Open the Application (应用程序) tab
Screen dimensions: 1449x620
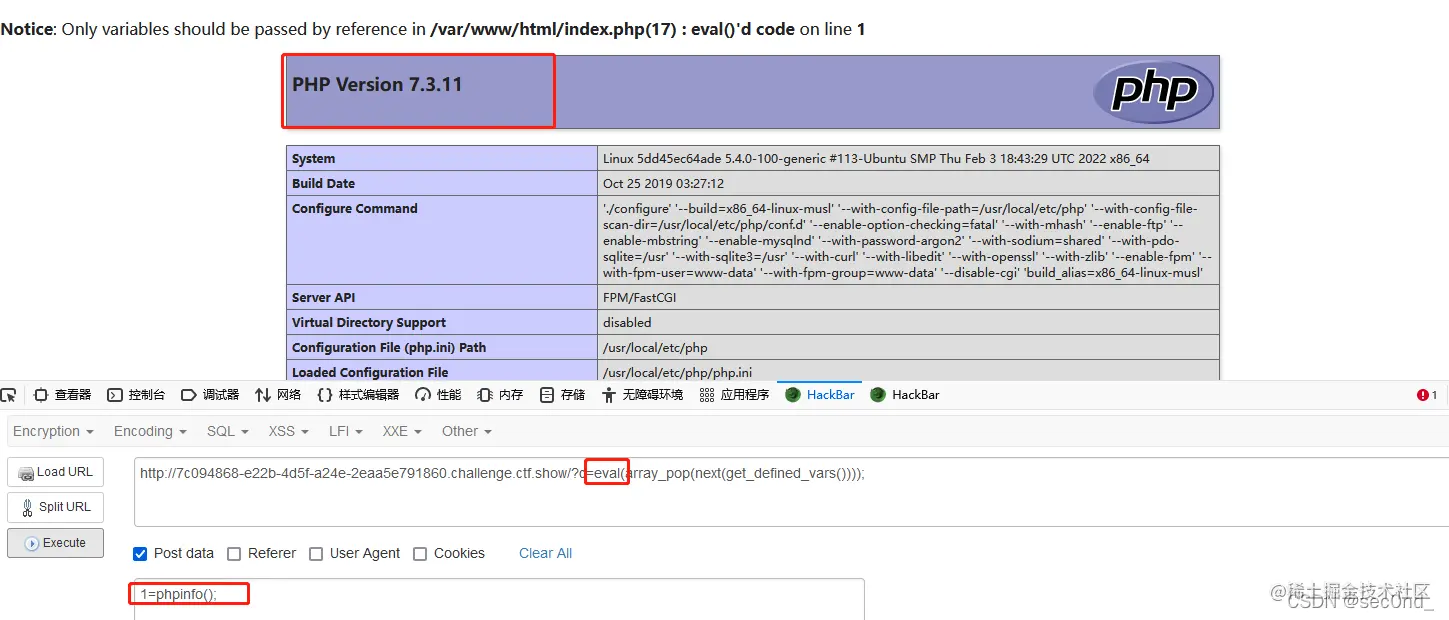tap(734, 395)
